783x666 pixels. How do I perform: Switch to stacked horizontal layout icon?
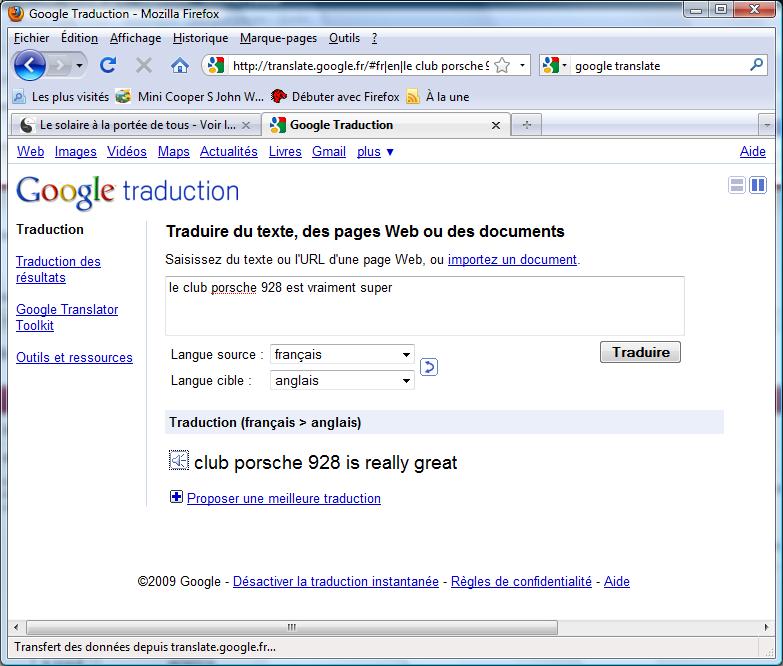click(737, 185)
